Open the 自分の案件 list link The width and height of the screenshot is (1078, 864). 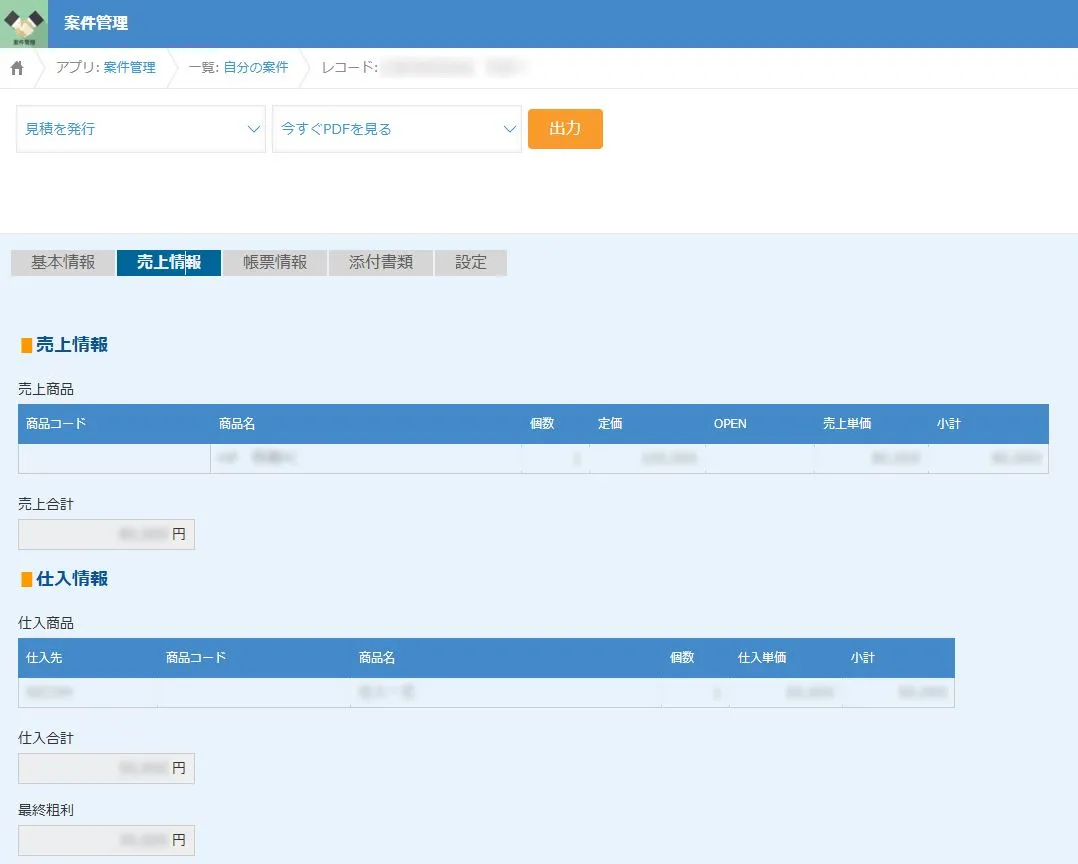[x=255, y=68]
